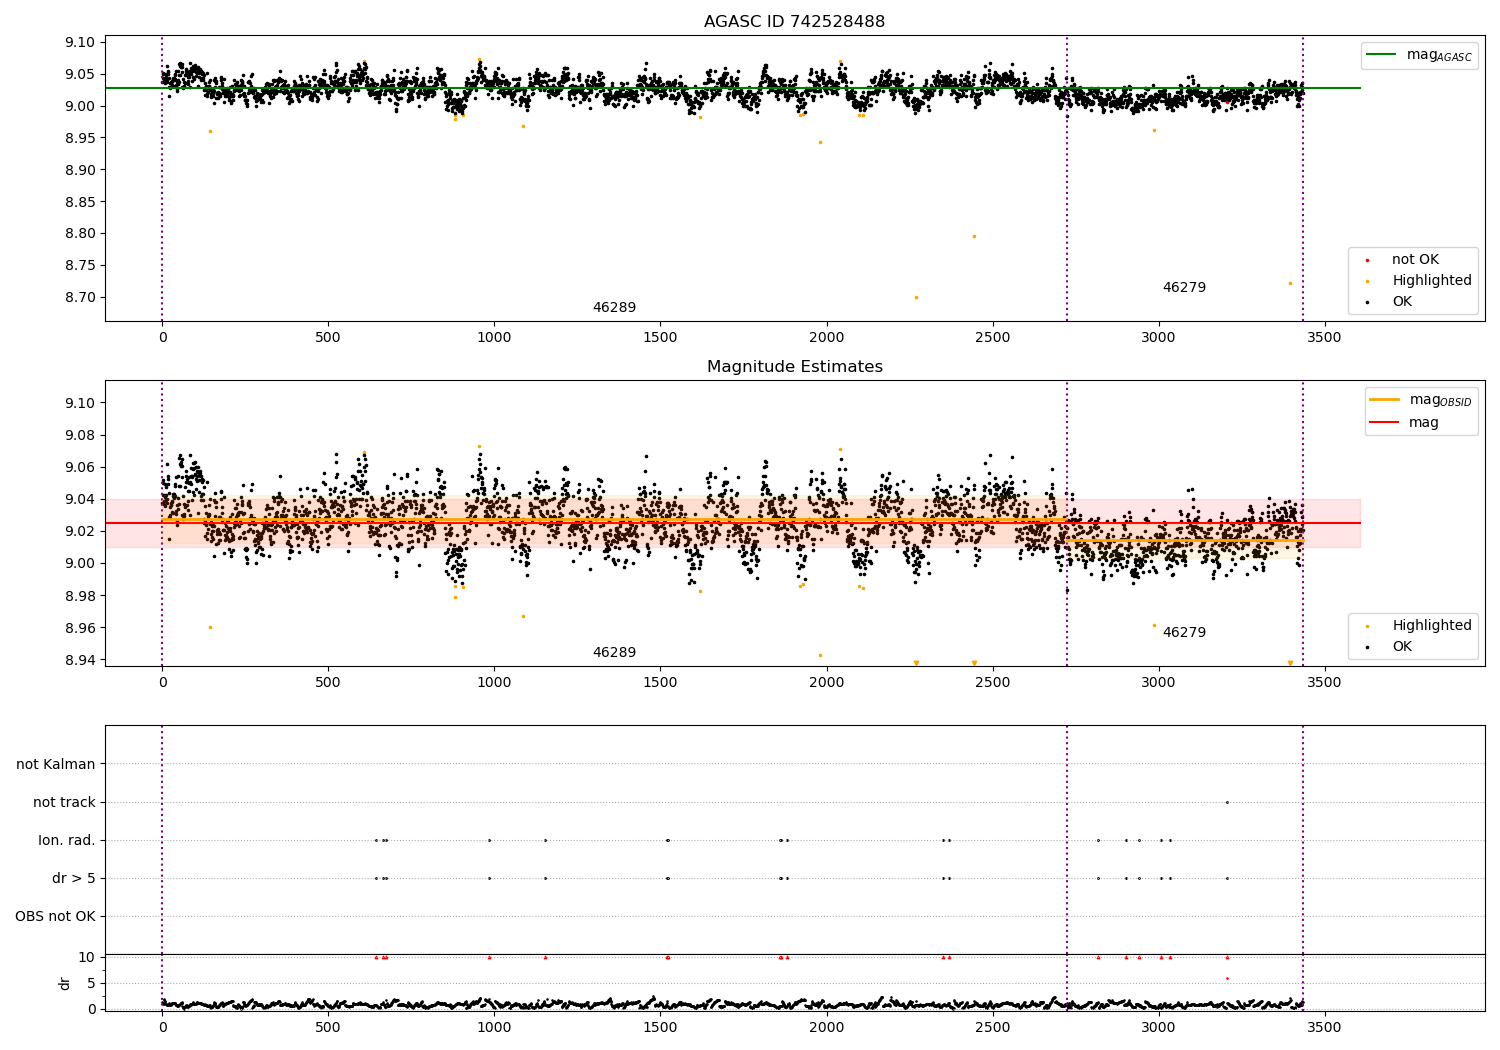This screenshot has width=1500, height=1050.
Task: Click the 'OBS not OK' axis label
Action: point(55,917)
